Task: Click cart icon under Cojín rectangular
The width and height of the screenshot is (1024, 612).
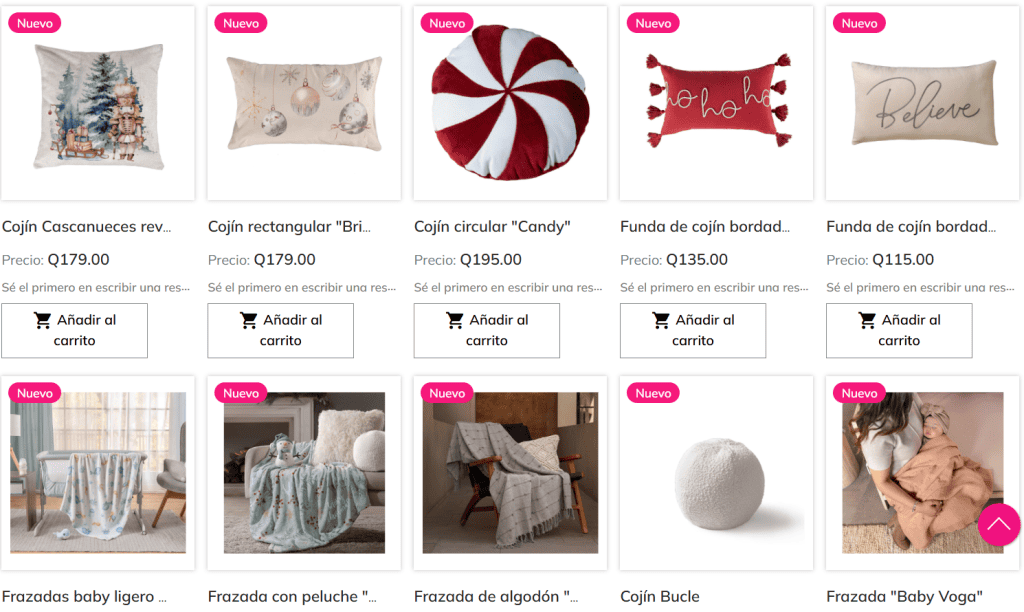Action: (249, 320)
